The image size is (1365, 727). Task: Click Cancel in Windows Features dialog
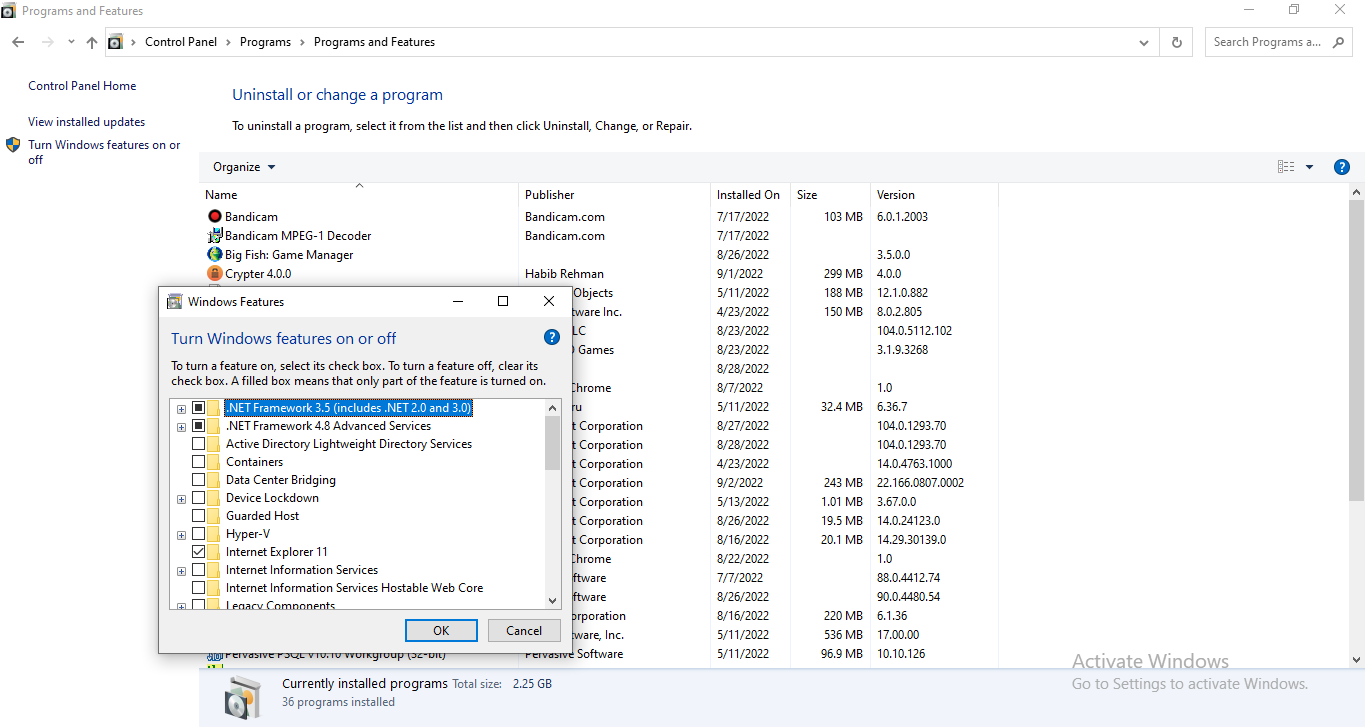point(524,630)
